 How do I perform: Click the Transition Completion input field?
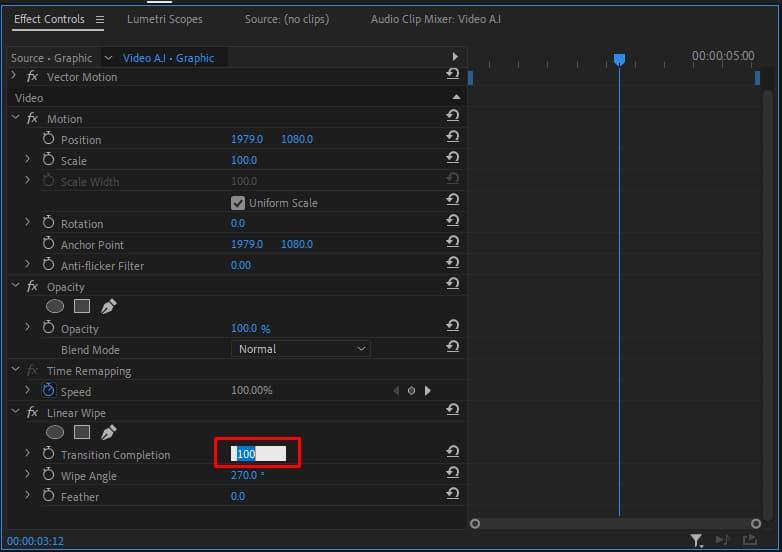pyautogui.click(x=259, y=454)
